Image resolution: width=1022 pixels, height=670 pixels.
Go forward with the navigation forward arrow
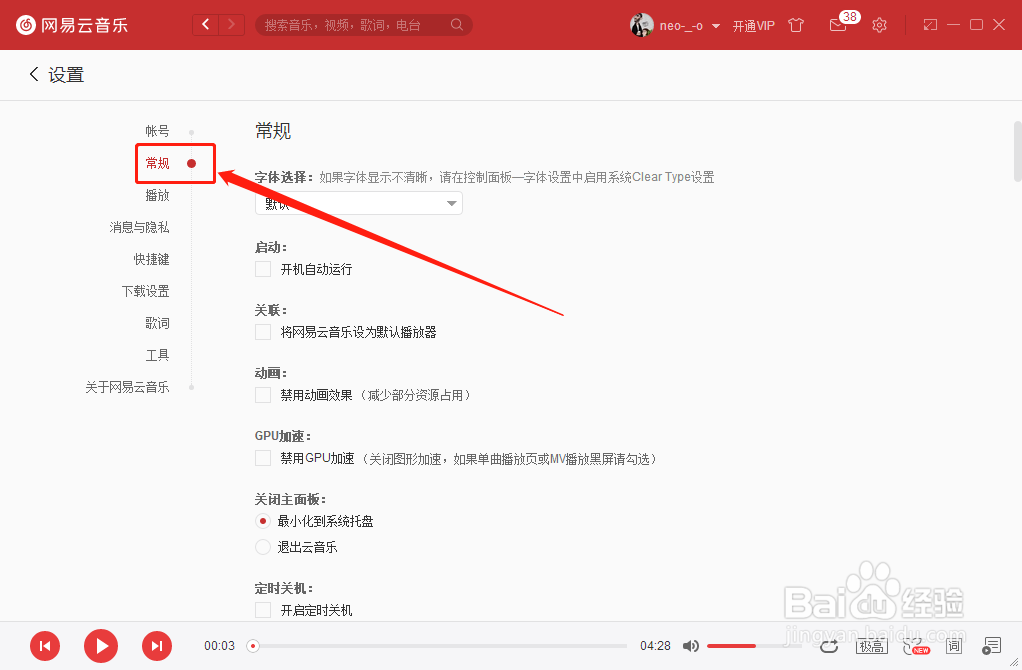[231, 25]
